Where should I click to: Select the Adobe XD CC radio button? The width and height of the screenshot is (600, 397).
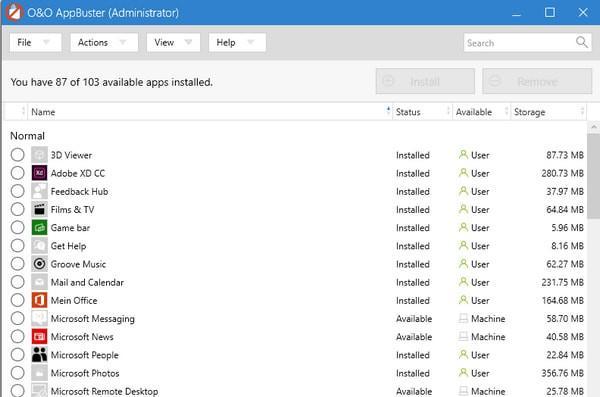(x=18, y=173)
